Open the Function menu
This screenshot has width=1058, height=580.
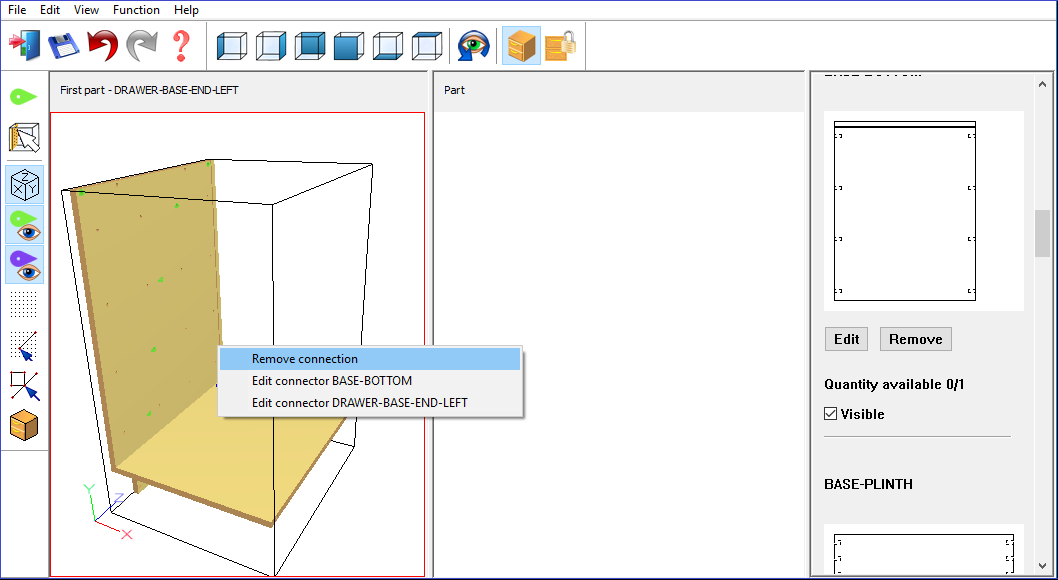point(136,9)
